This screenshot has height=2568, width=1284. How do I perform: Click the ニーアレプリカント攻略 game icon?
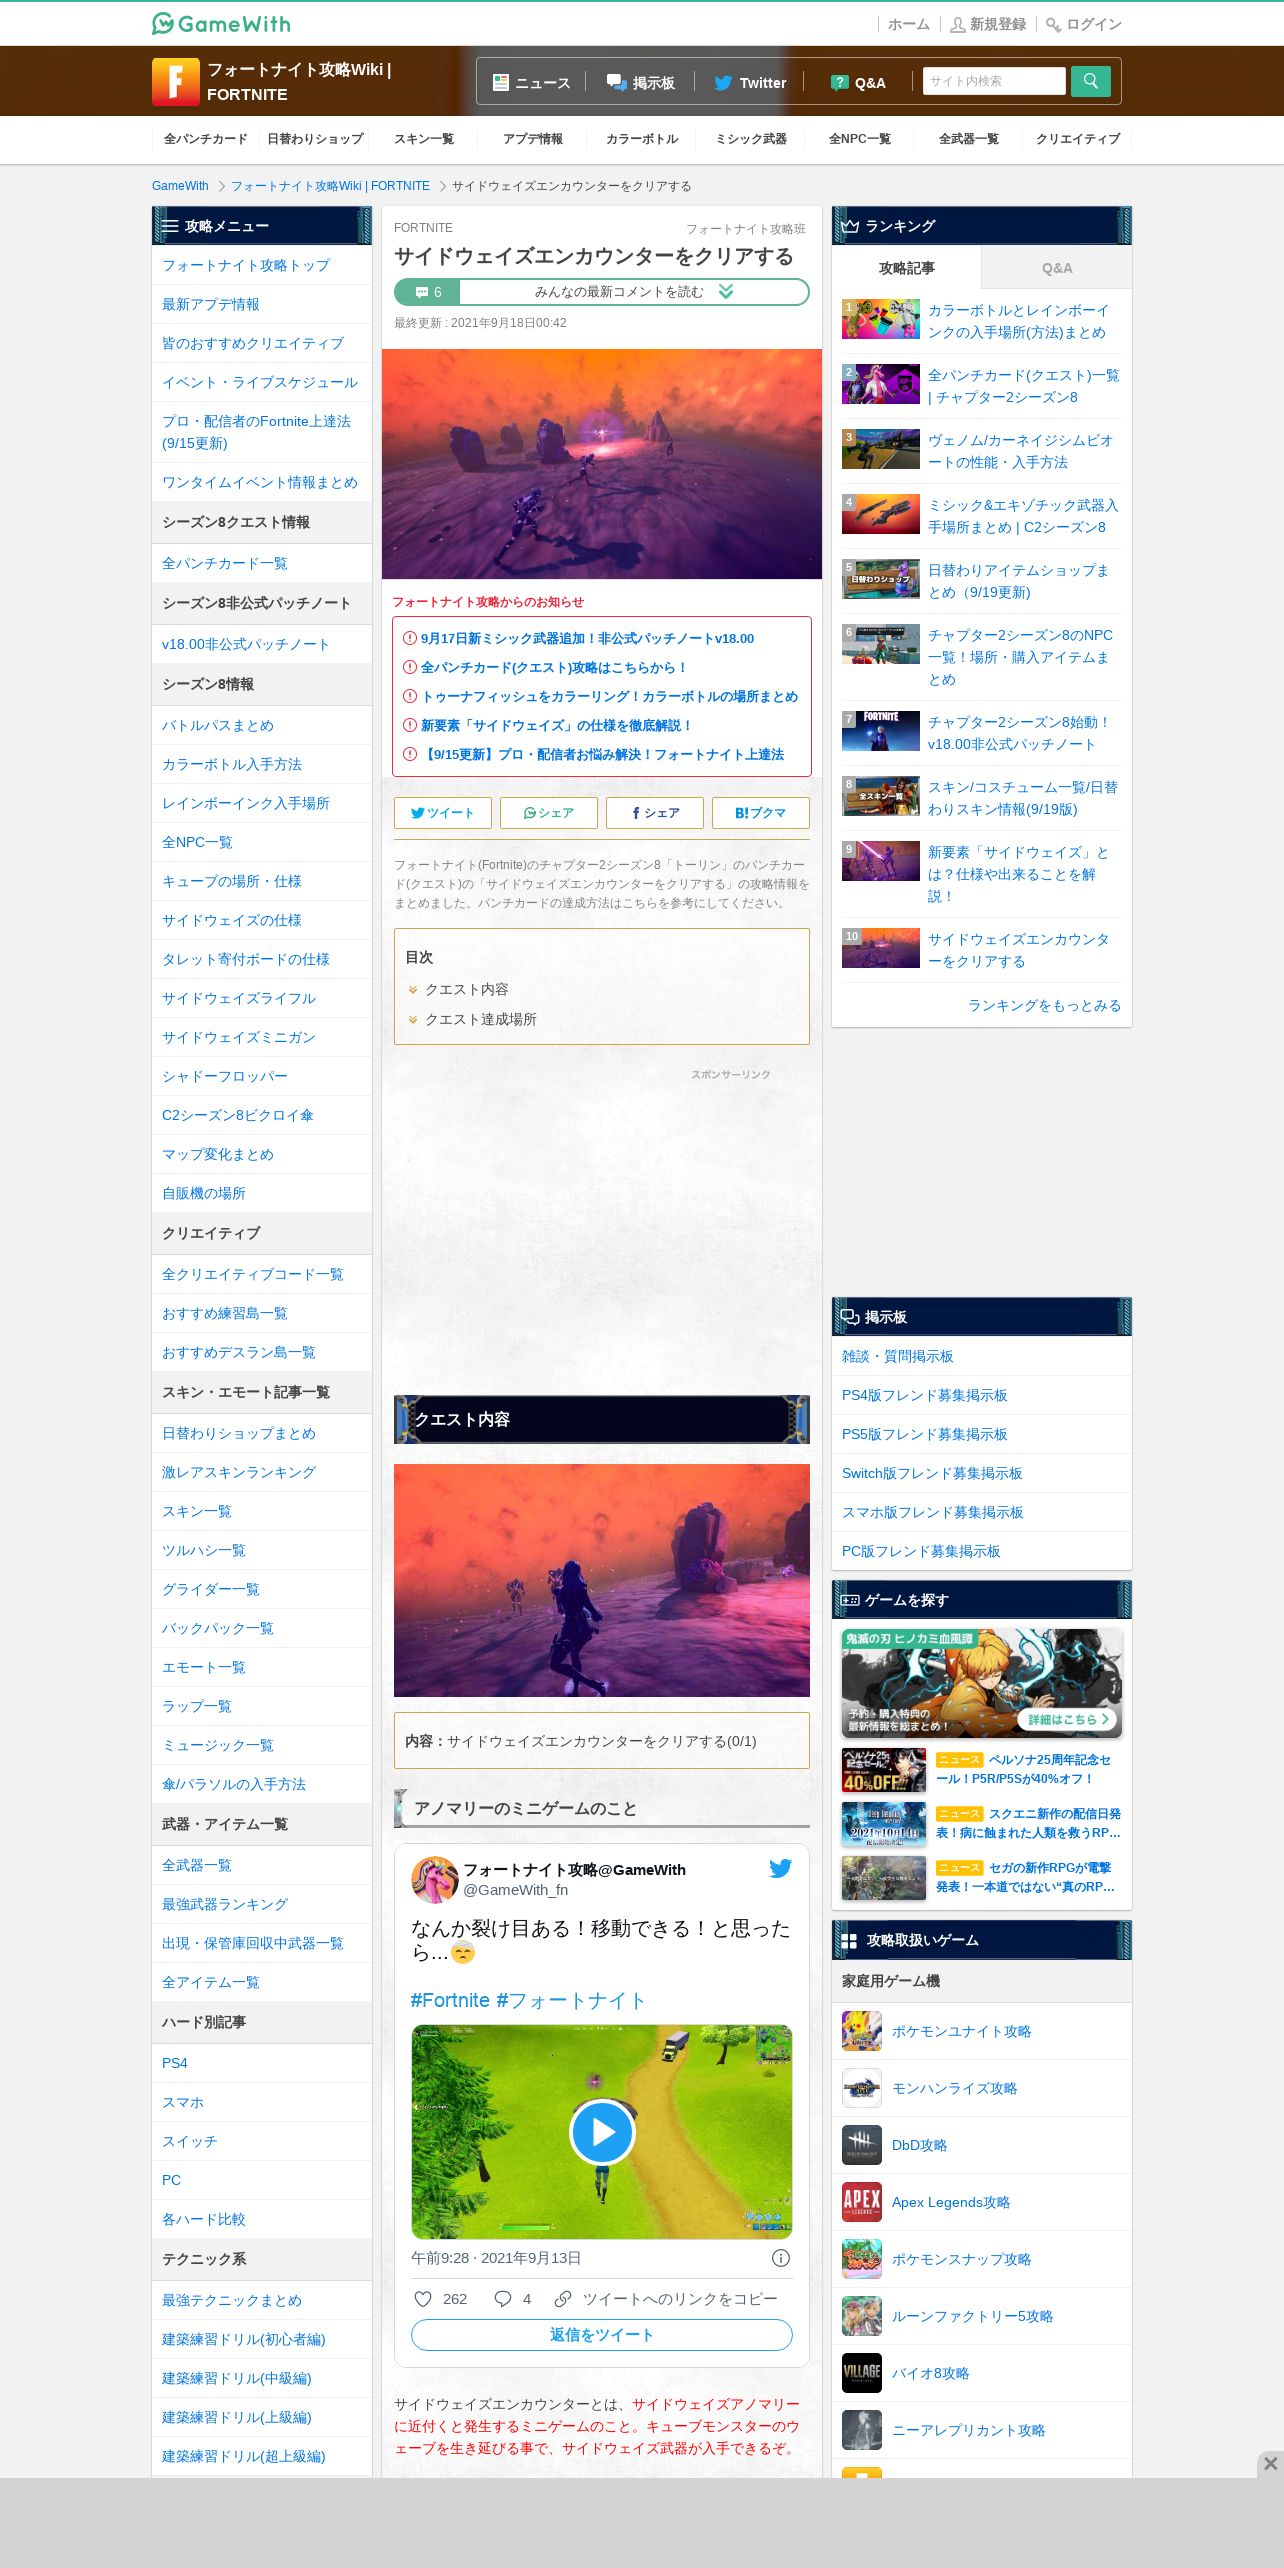pos(862,2430)
